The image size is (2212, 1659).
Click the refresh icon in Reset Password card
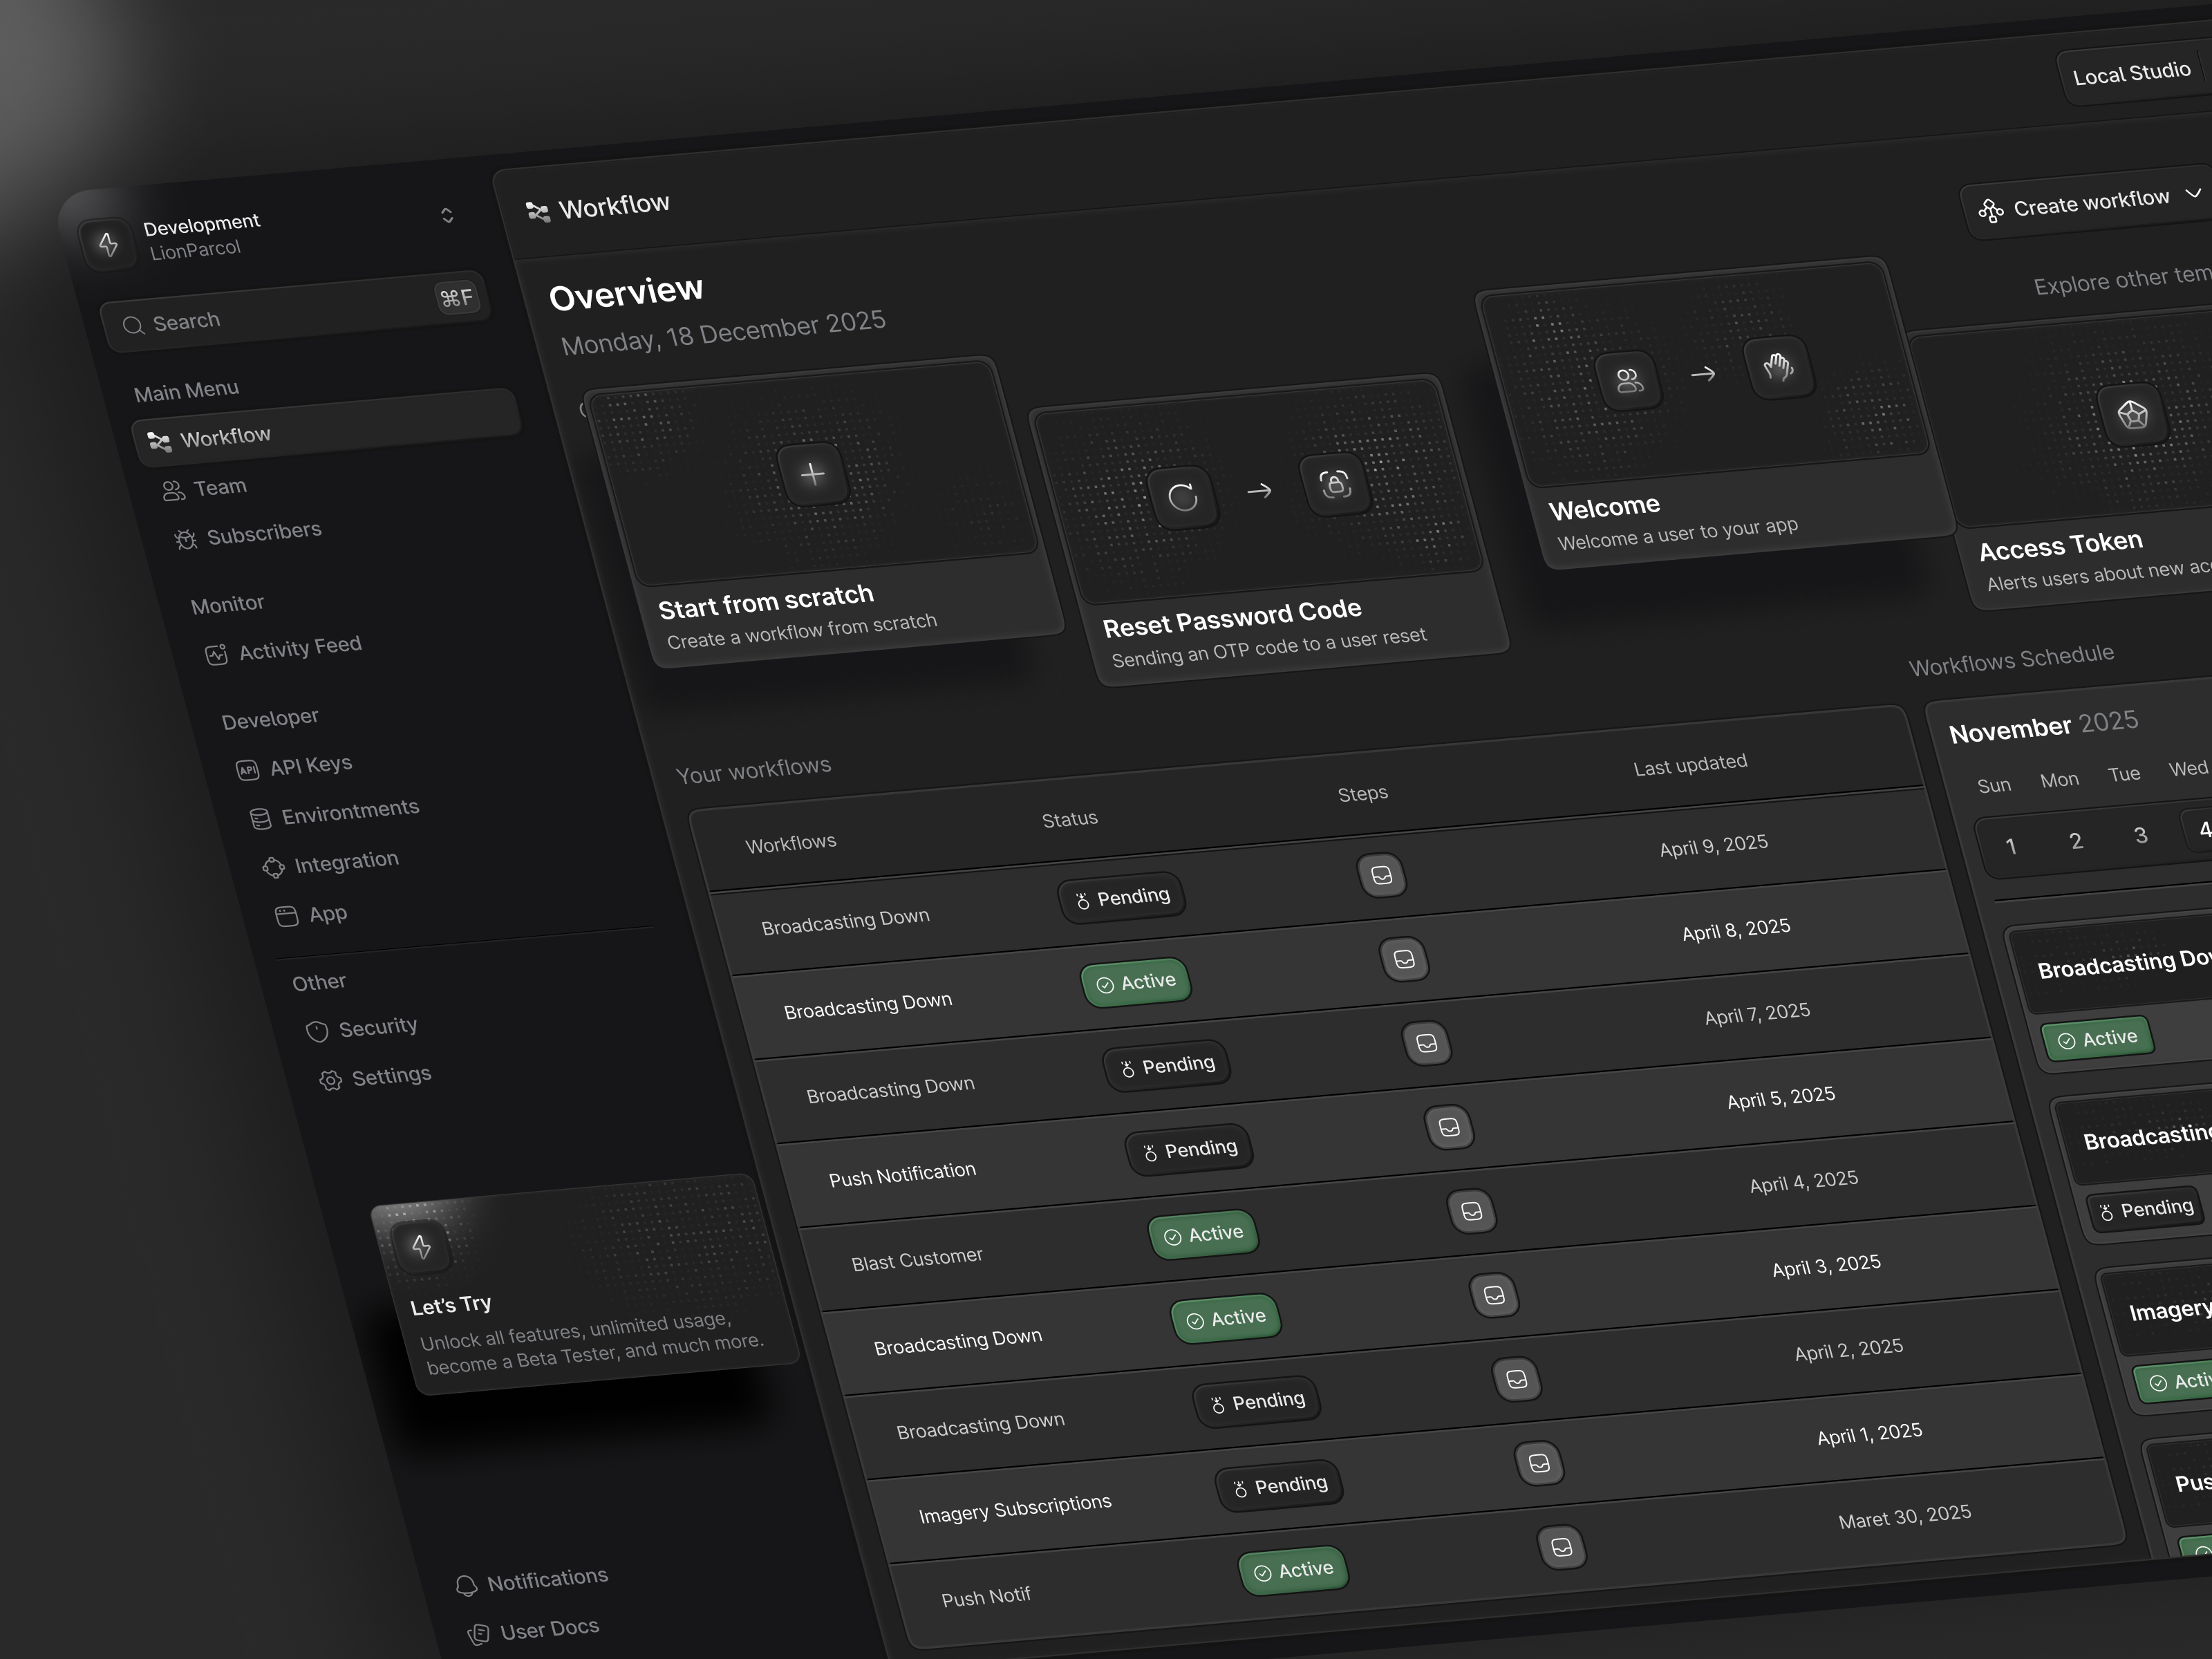1183,497
